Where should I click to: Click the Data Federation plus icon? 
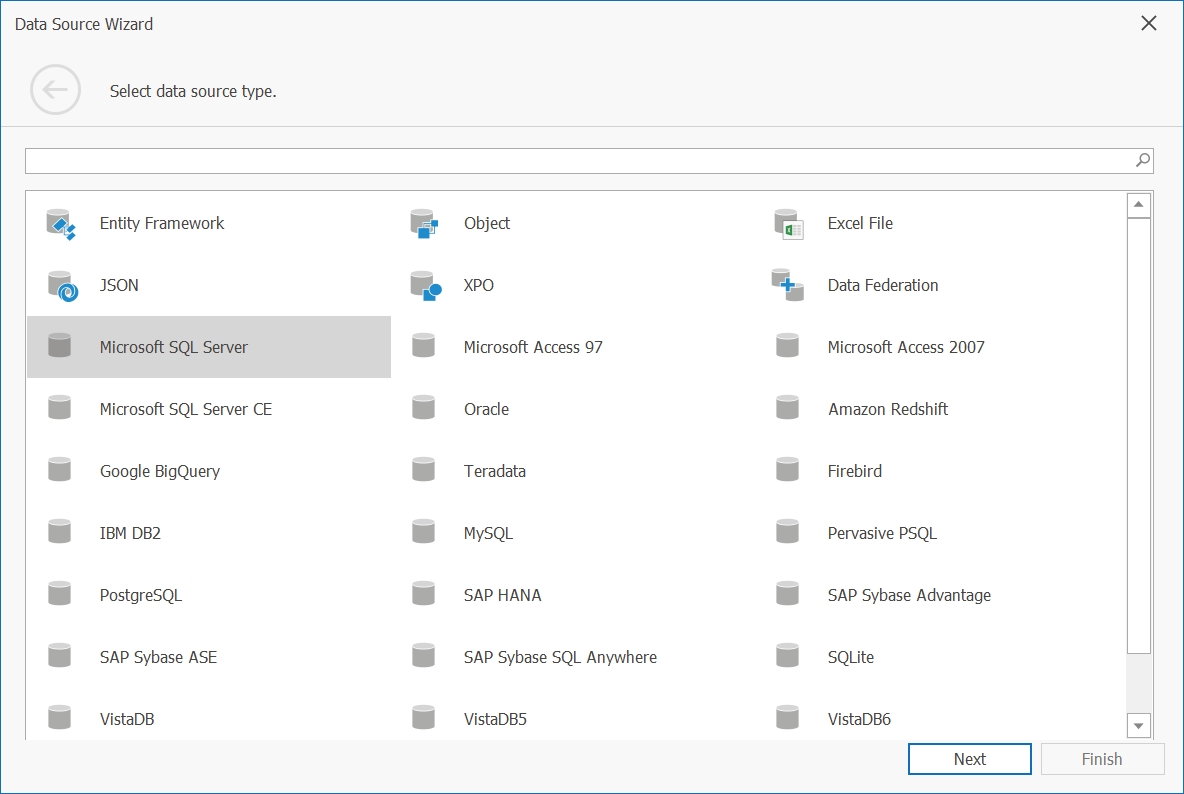pyautogui.click(x=788, y=285)
